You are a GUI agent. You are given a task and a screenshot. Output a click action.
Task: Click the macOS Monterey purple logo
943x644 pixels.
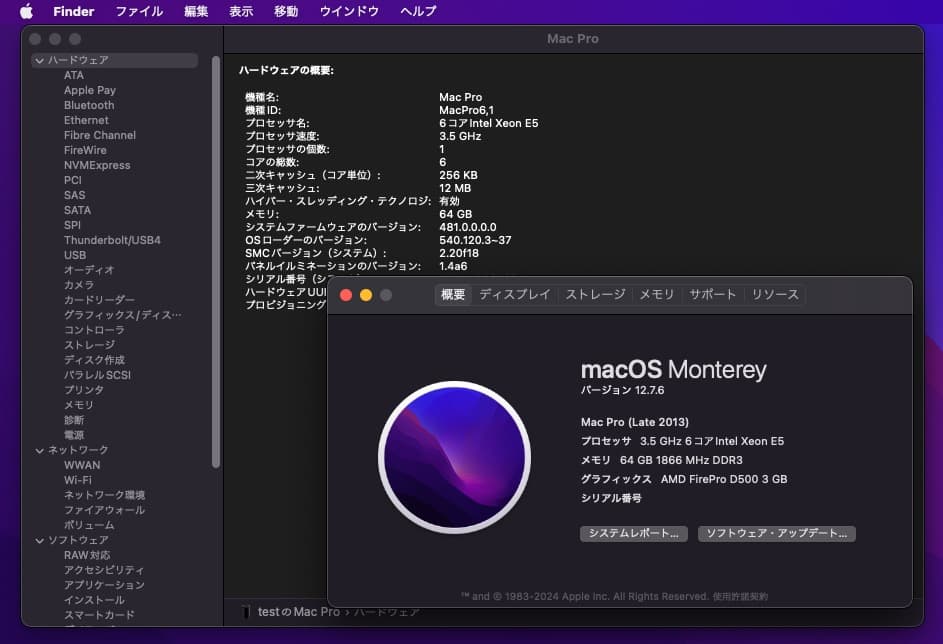point(455,457)
